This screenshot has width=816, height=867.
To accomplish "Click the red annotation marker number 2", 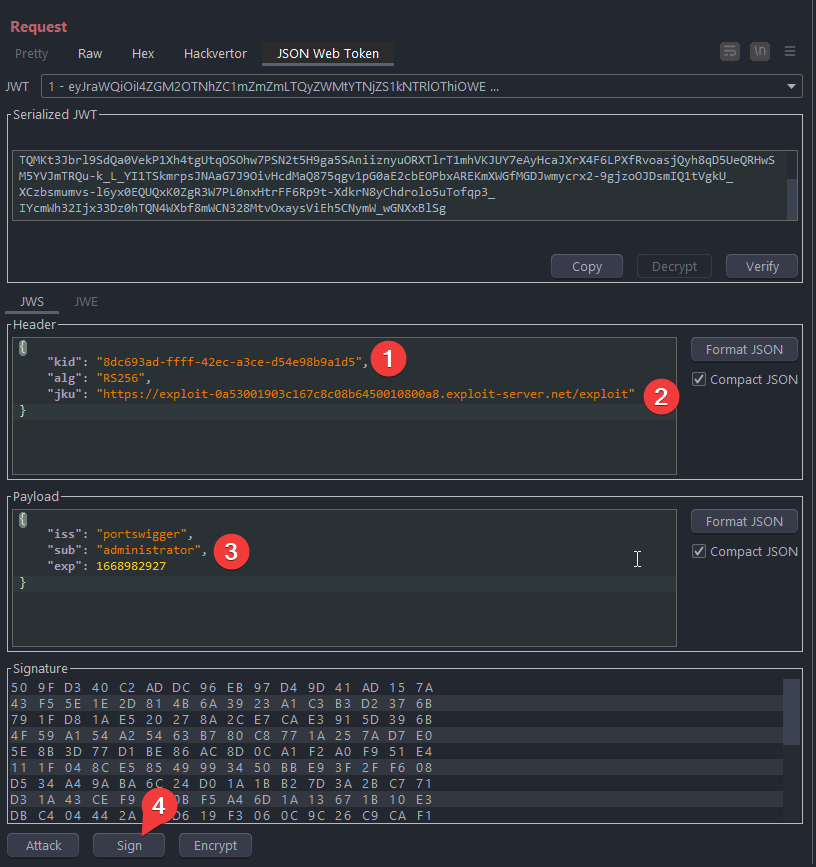I will point(660,396).
